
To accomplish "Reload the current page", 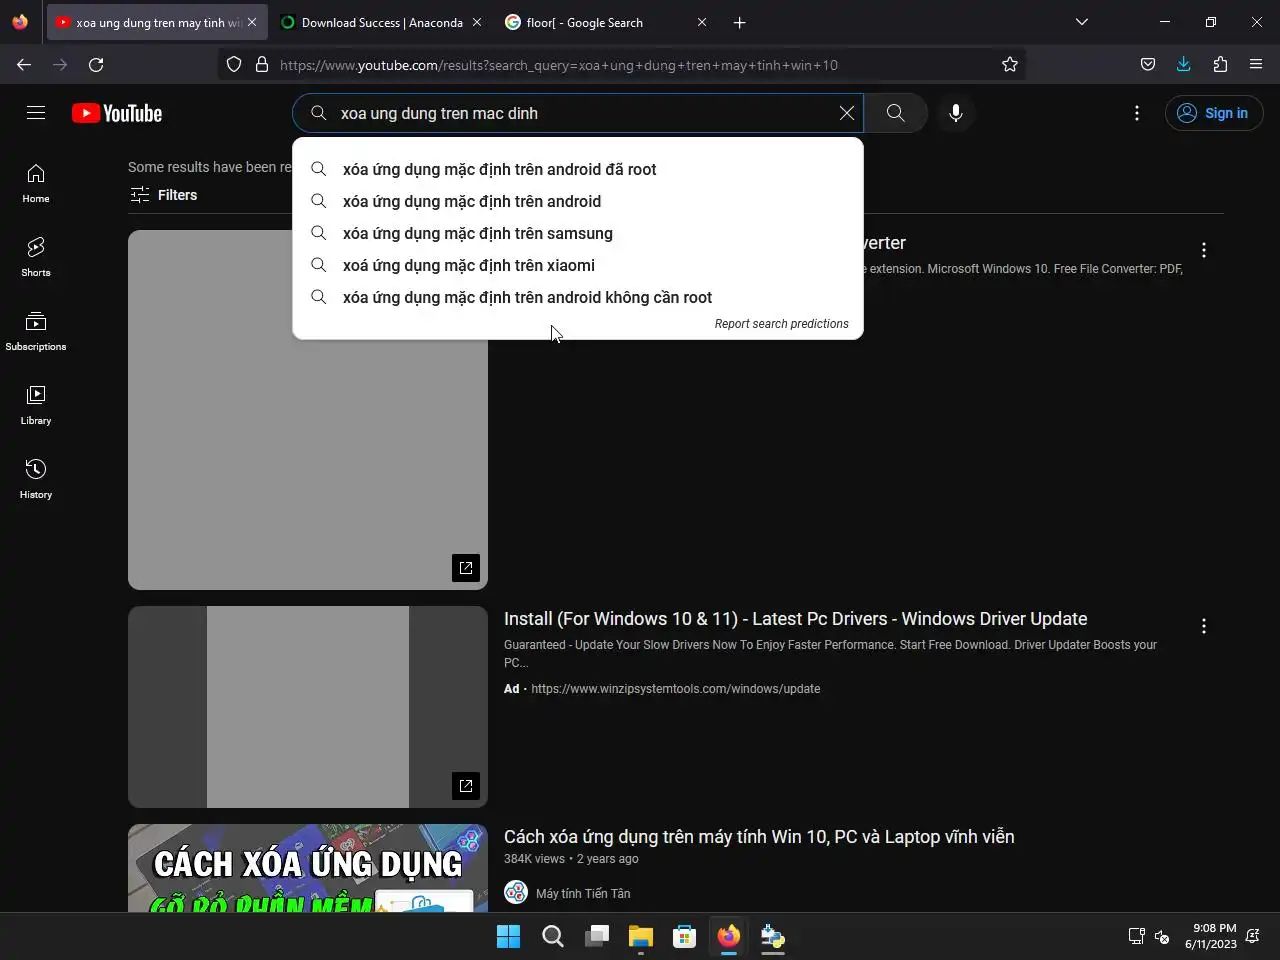I will coord(96,64).
